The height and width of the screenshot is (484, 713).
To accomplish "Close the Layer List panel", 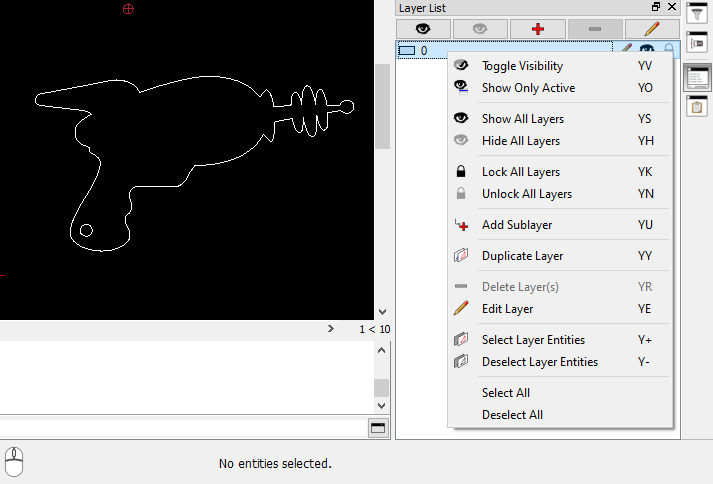I will [672, 7].
